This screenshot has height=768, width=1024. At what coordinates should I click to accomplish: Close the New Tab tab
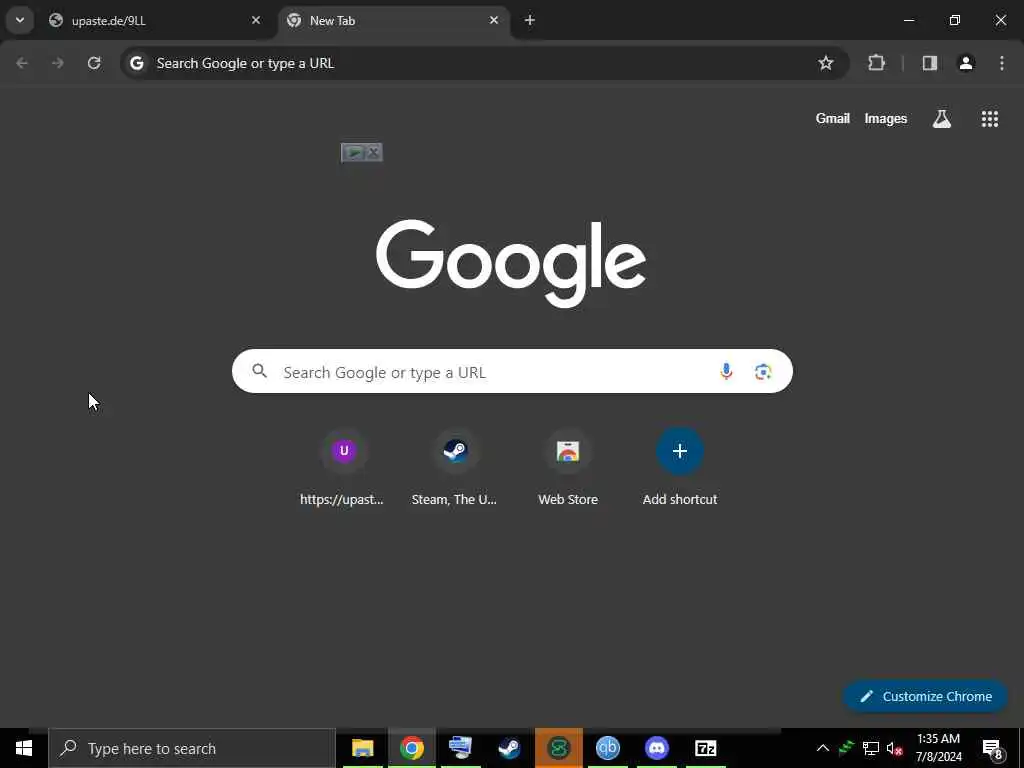pos(494,20)
